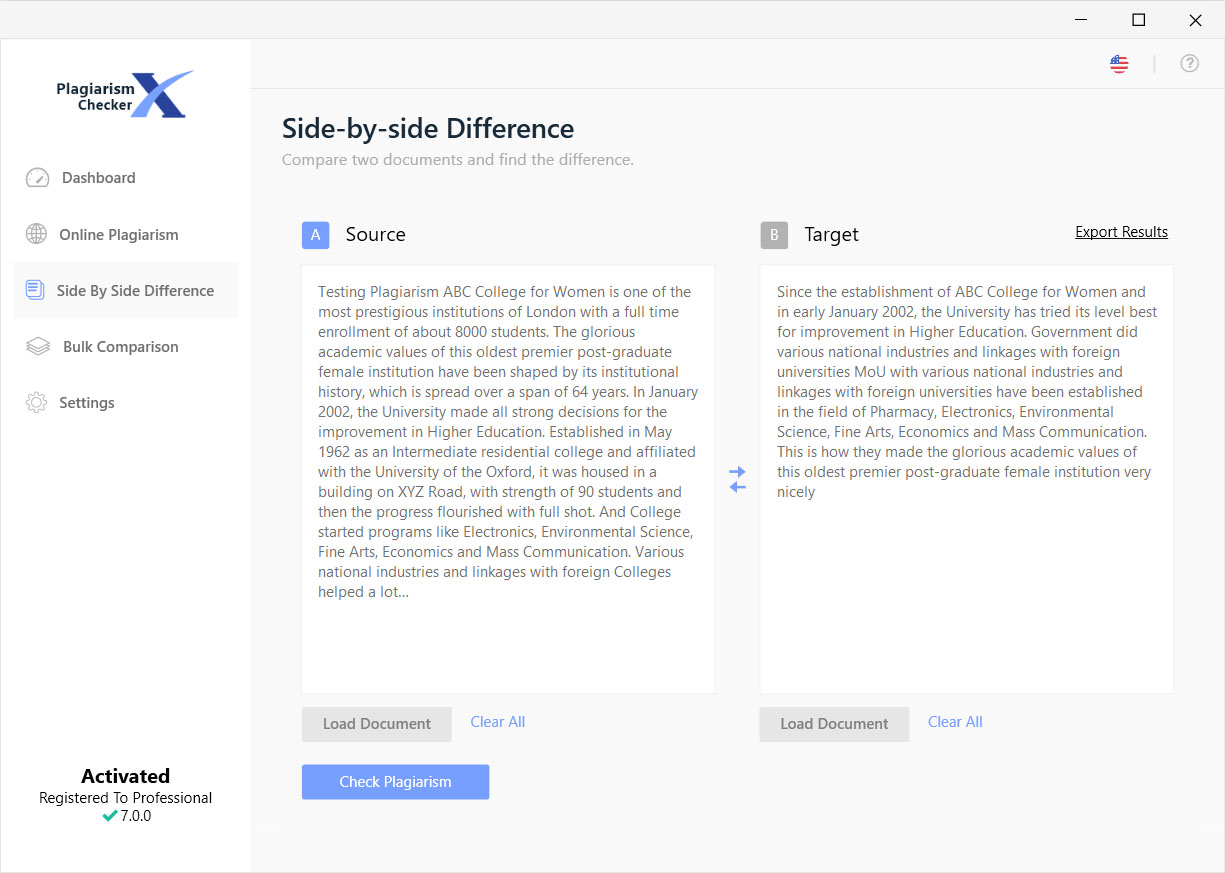1225x873 pixels.
Task: Select Side By Side Difference in the sidebar
Action: pos(135,290)
